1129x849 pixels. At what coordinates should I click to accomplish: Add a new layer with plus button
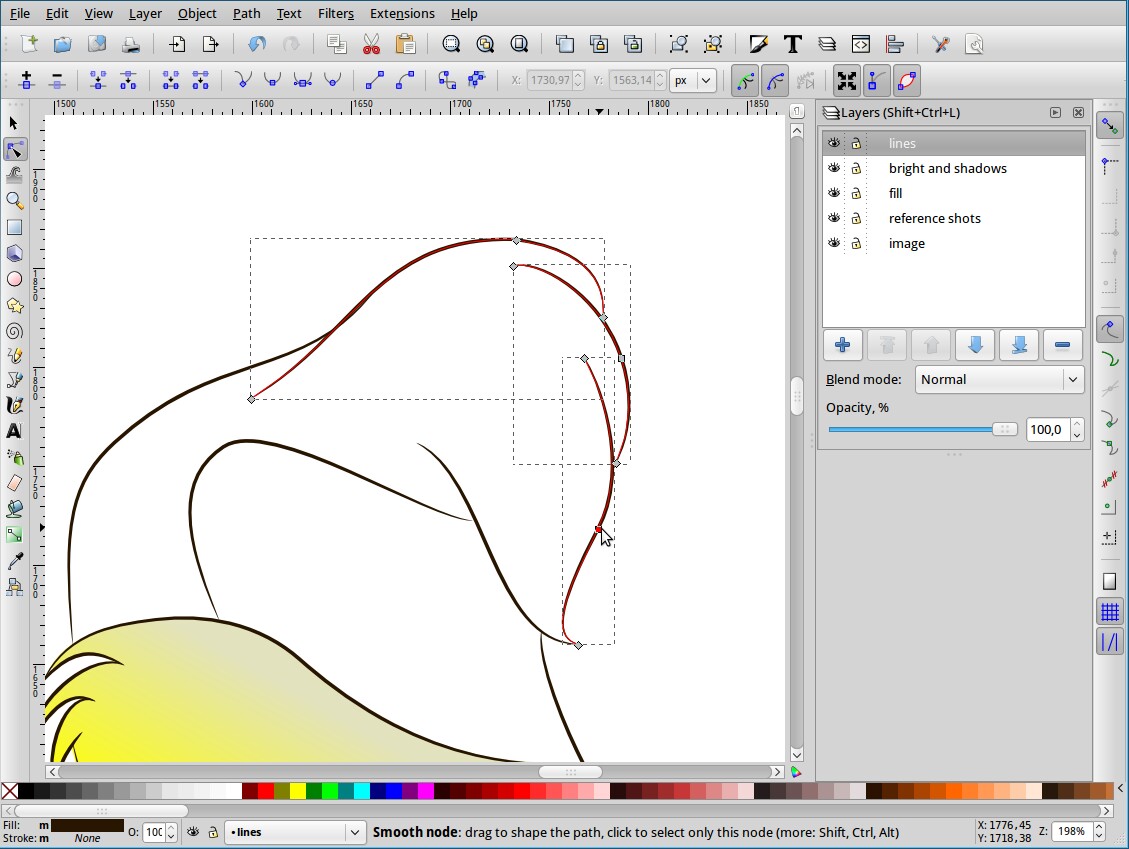[x=842, y=345]
